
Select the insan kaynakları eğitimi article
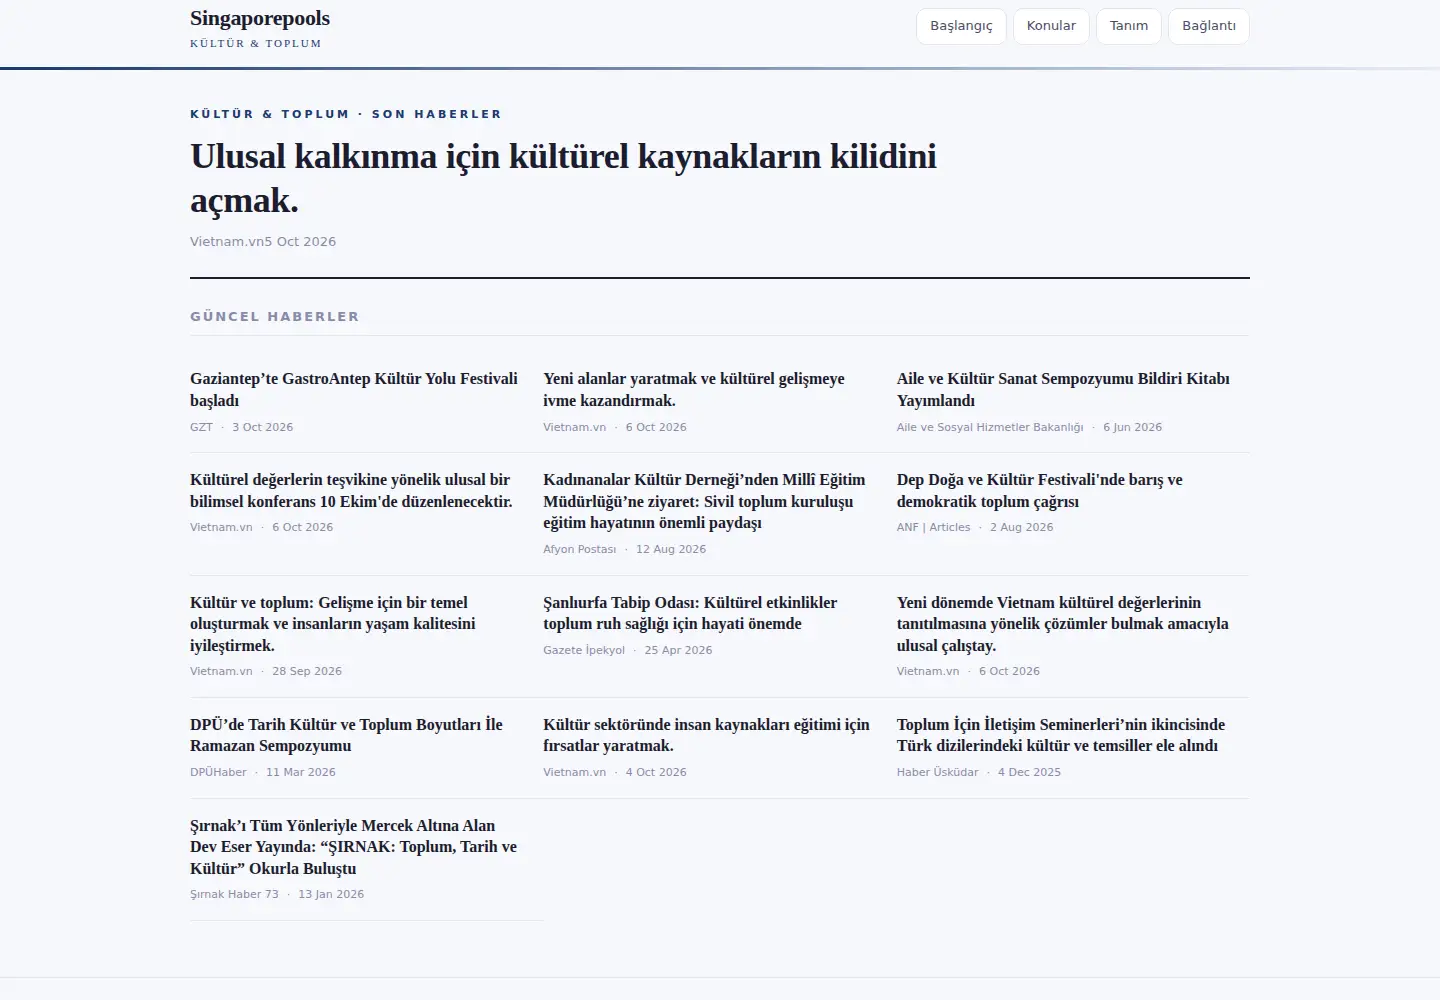tap(706, 735)
